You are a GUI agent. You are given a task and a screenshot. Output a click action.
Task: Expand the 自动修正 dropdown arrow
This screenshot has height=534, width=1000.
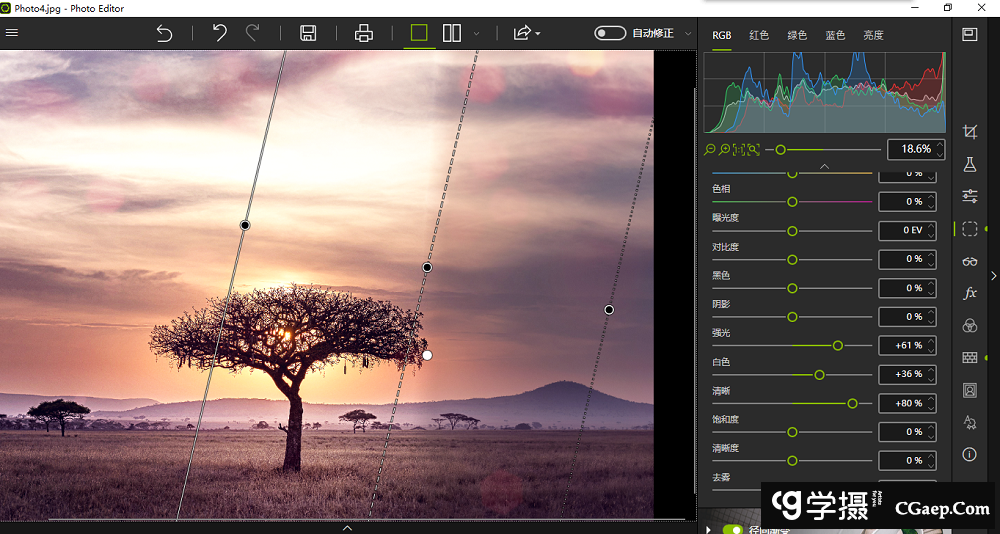pos(688,33)
